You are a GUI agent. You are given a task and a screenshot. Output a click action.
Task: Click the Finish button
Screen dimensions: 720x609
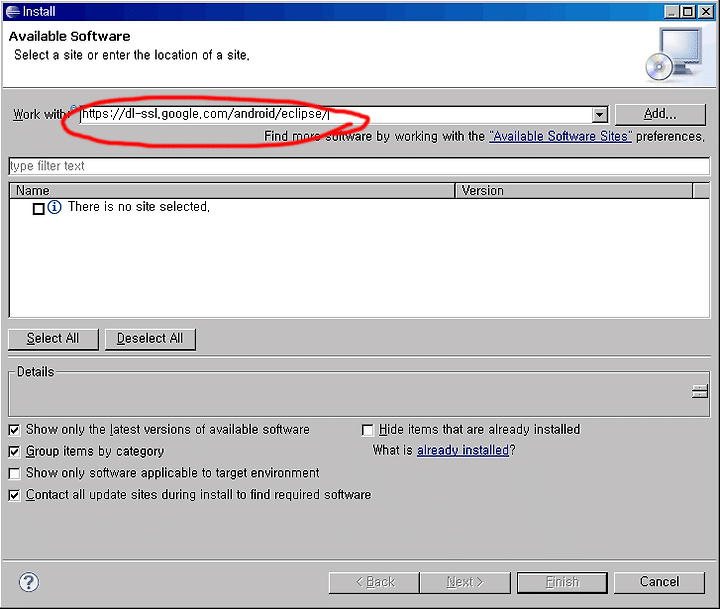point(562,582)
